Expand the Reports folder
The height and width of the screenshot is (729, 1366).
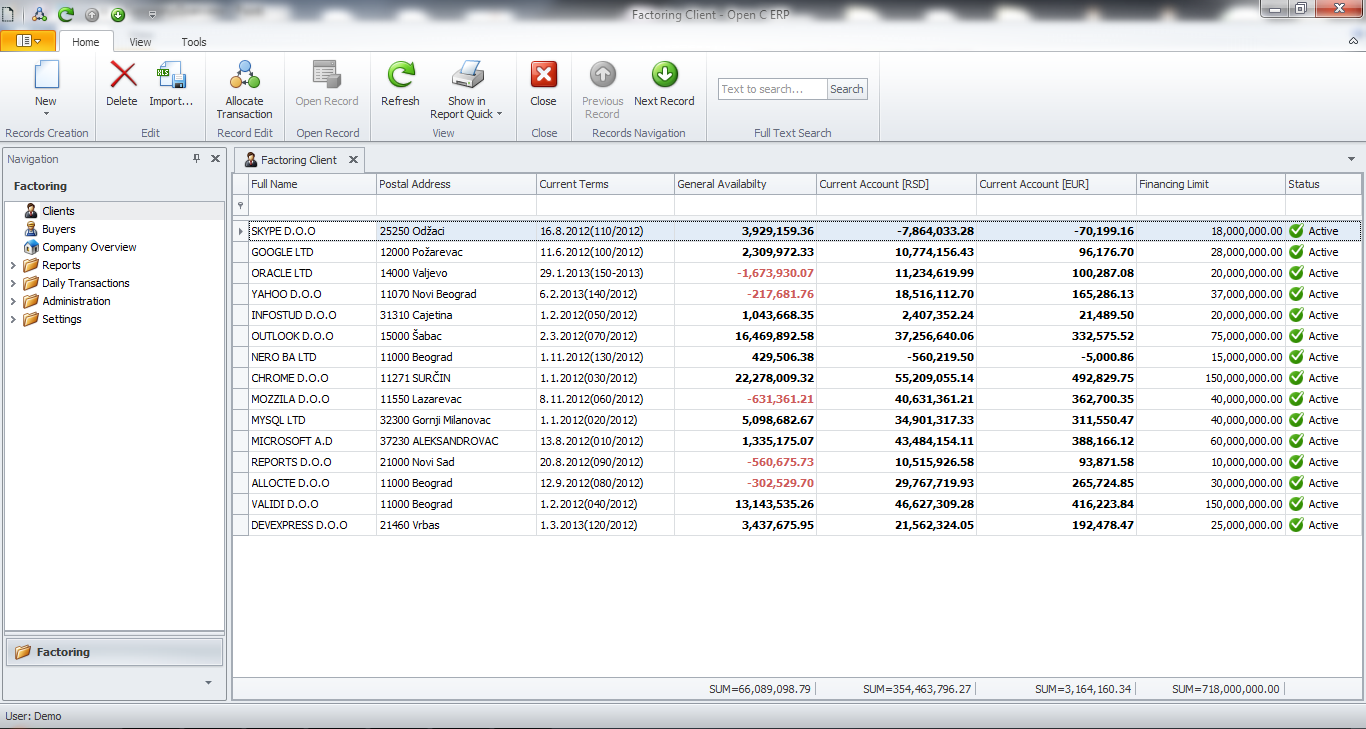click(x=13, y=265)
